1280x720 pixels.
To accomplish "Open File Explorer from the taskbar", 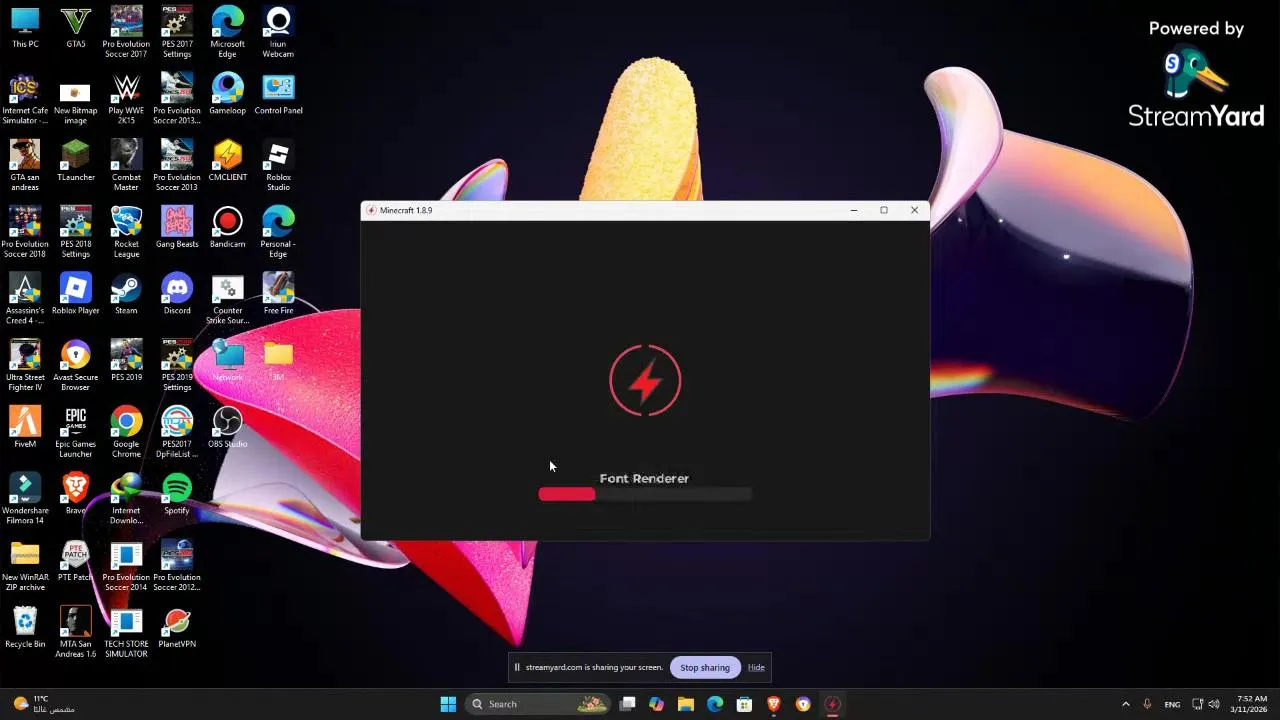I will [x=686, y=704].
